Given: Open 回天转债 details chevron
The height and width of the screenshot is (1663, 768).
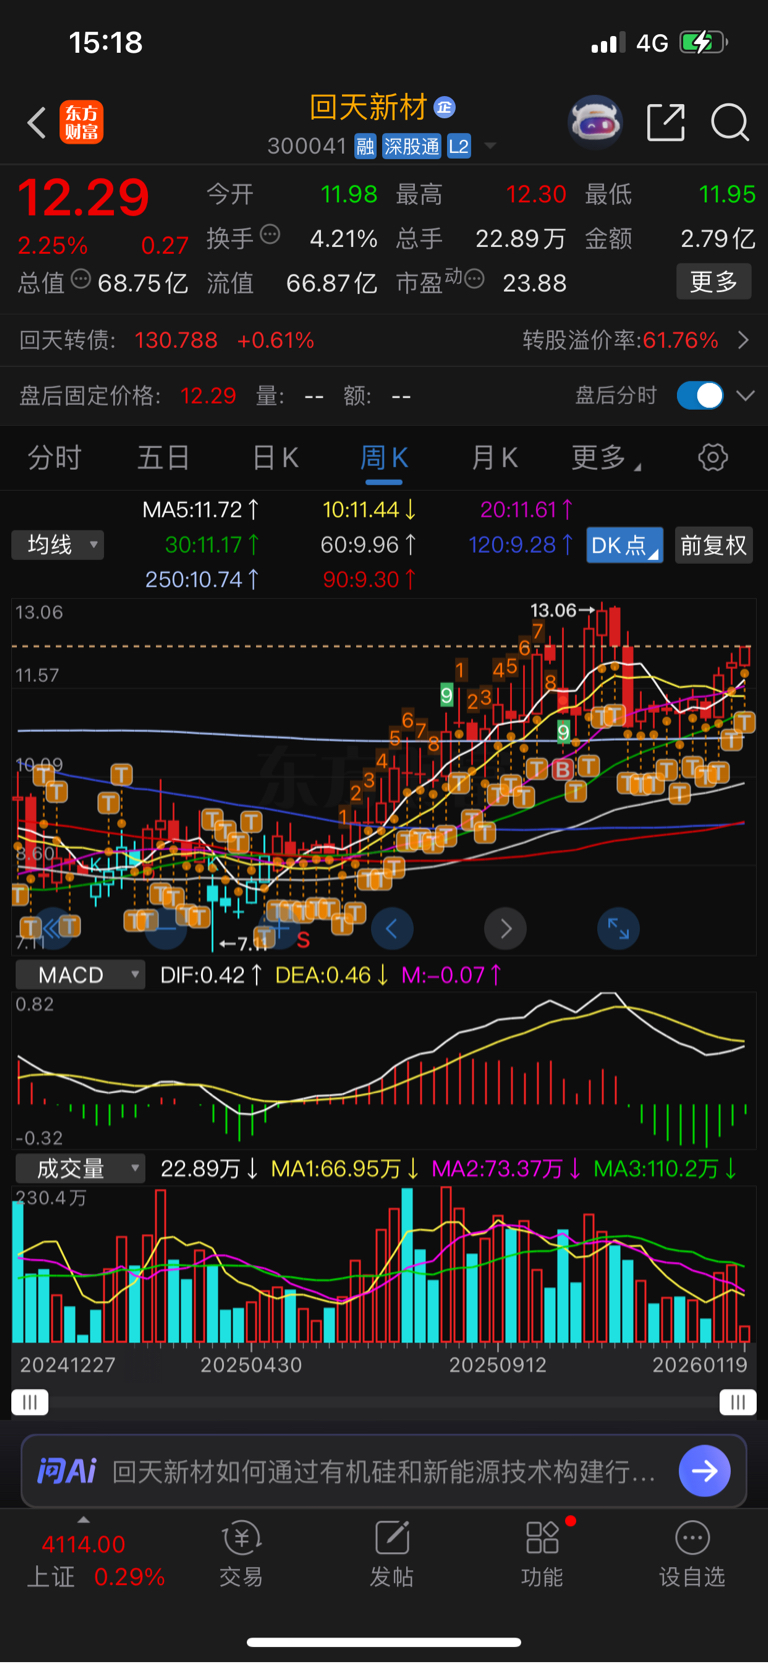Looking at the screenshot, I should pyautogui.click(x=743, y=340).
